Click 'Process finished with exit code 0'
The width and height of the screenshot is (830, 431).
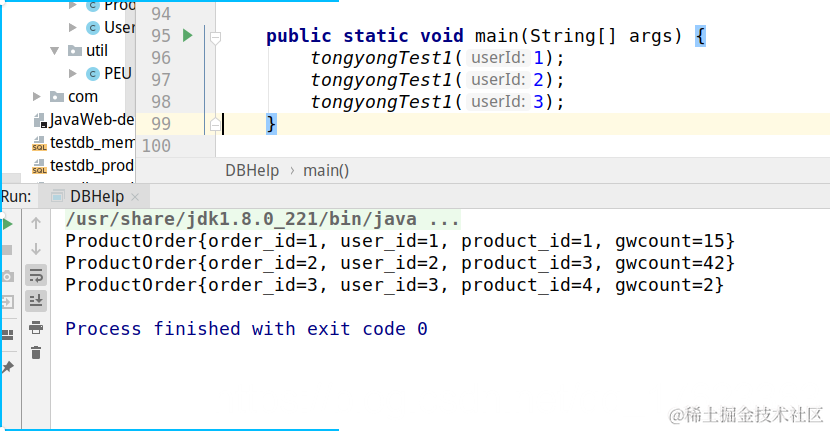(x=246, y=329)
